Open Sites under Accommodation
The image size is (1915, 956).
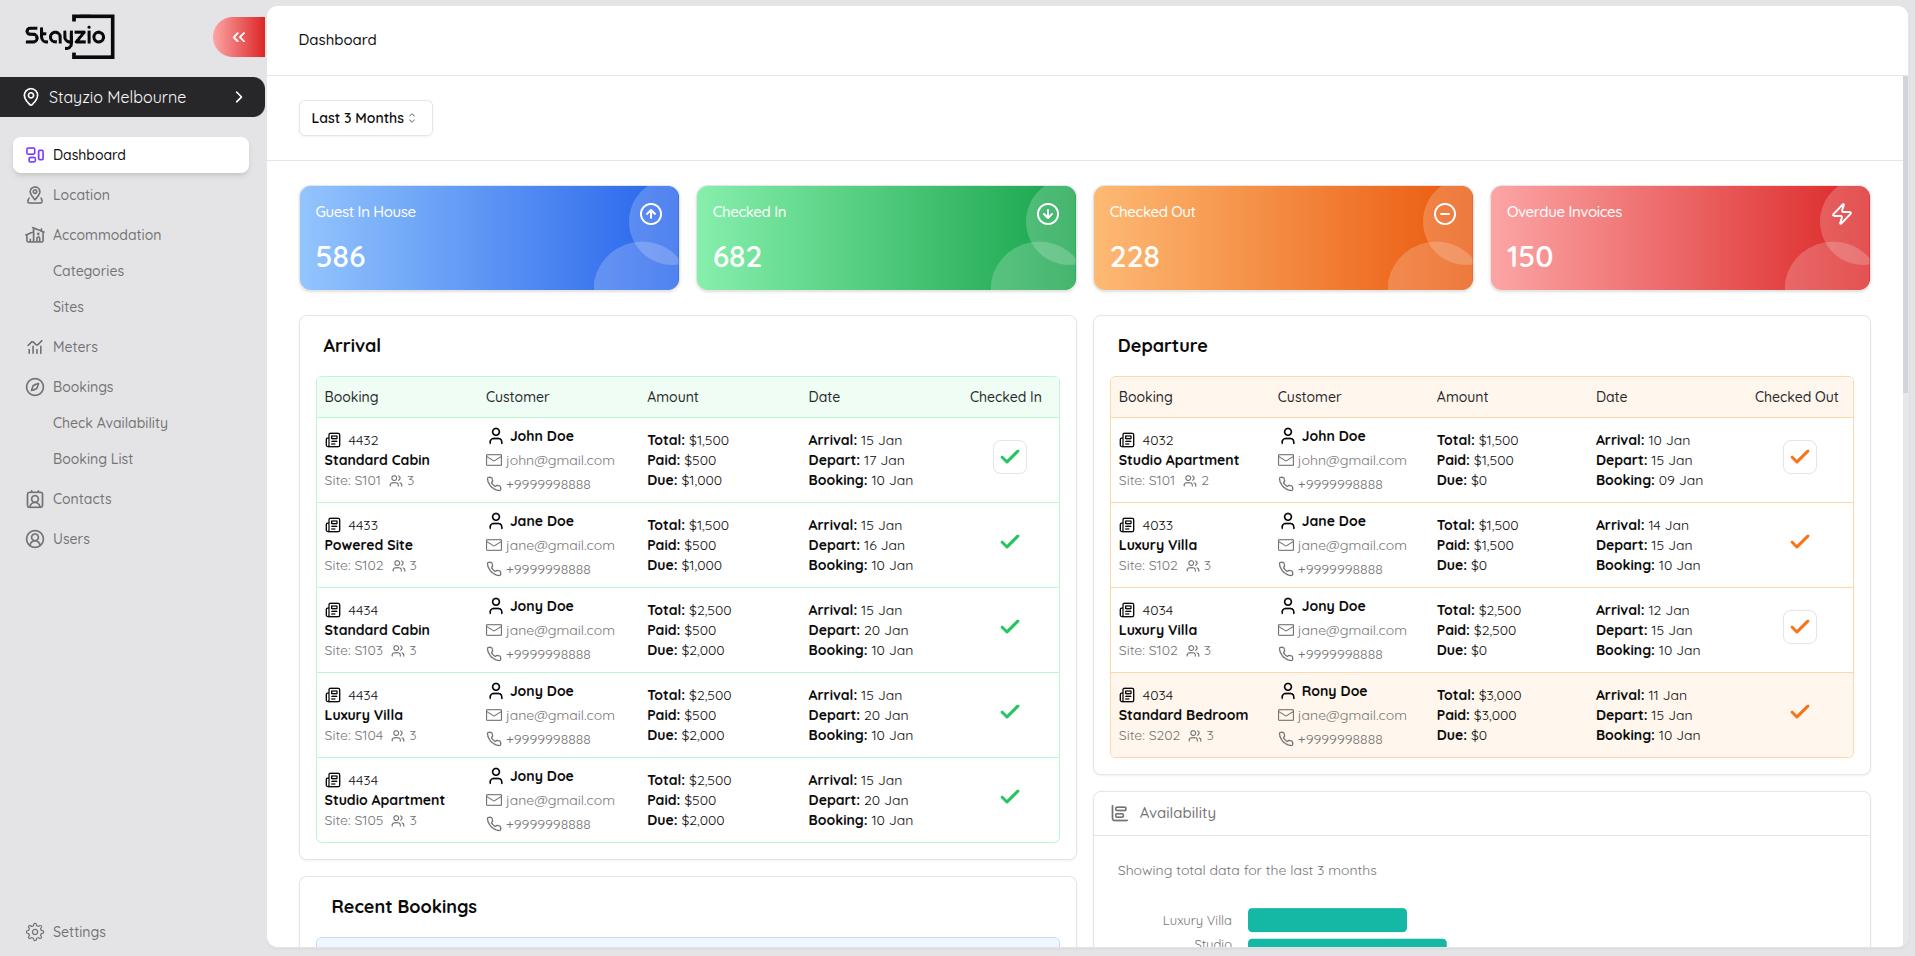click(x=68, y=307)
